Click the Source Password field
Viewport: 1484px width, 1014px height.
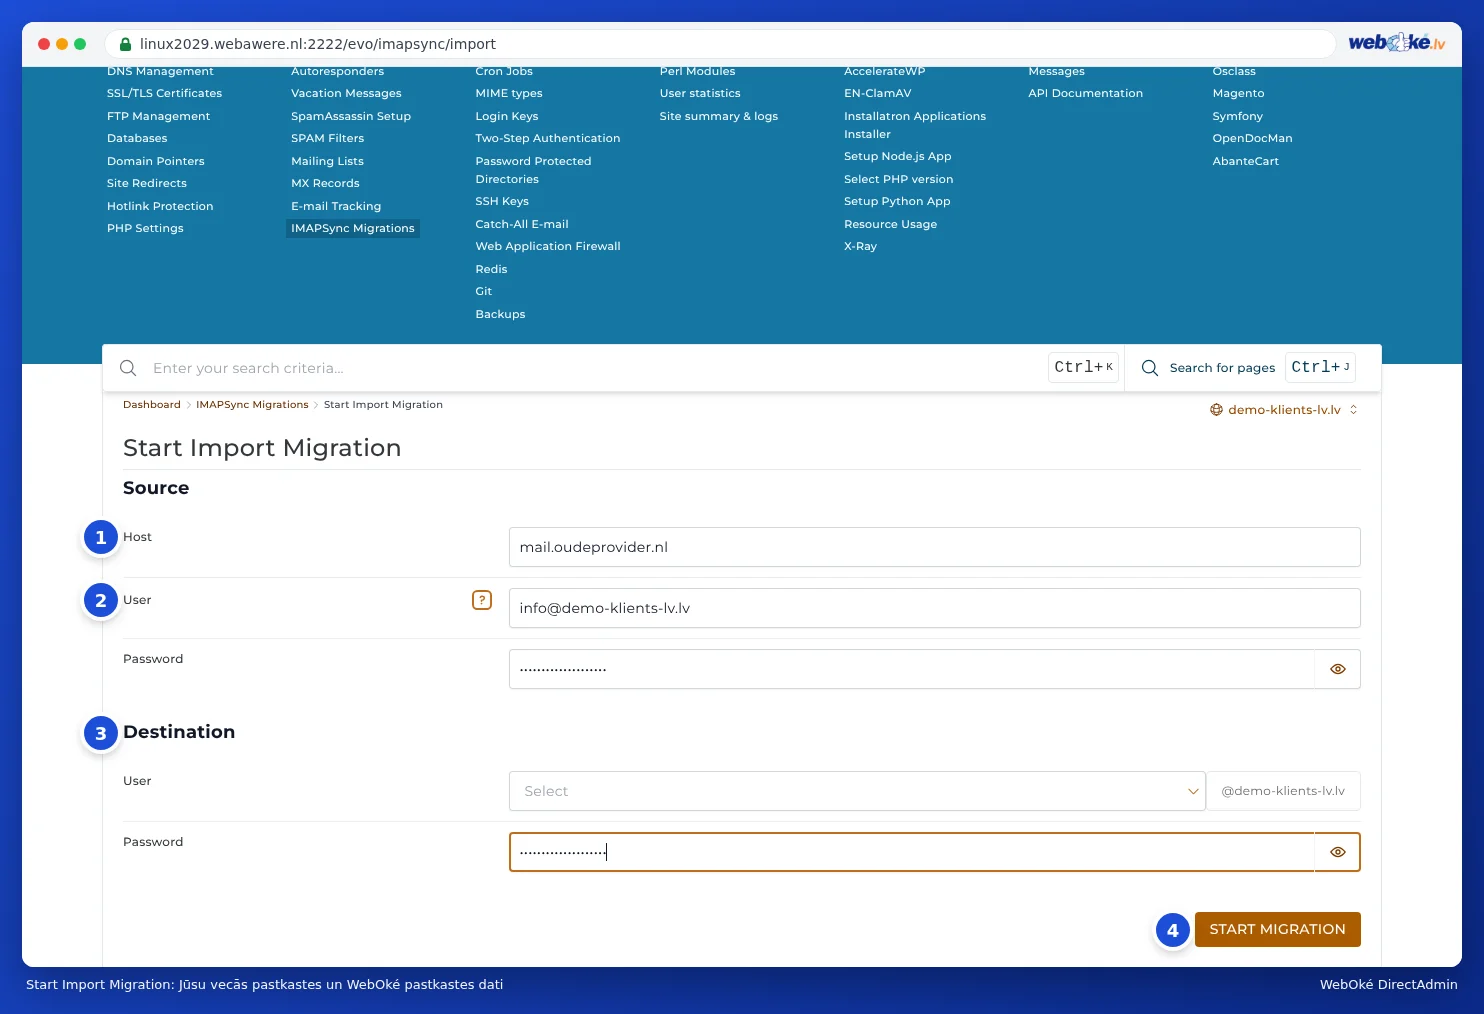pyautogui.click(x=911, y=669)
